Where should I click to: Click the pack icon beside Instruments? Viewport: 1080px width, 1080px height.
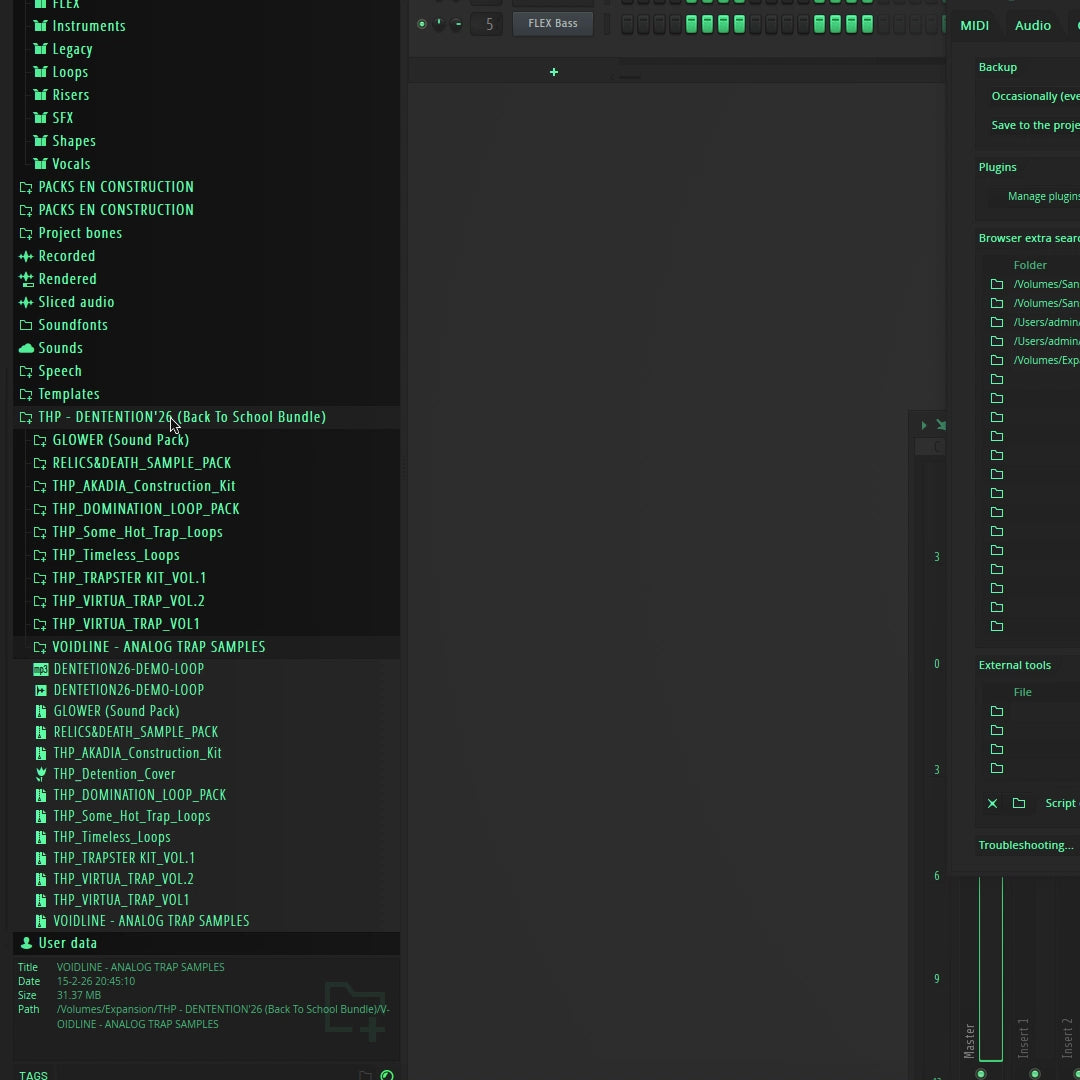click(41, 26)
